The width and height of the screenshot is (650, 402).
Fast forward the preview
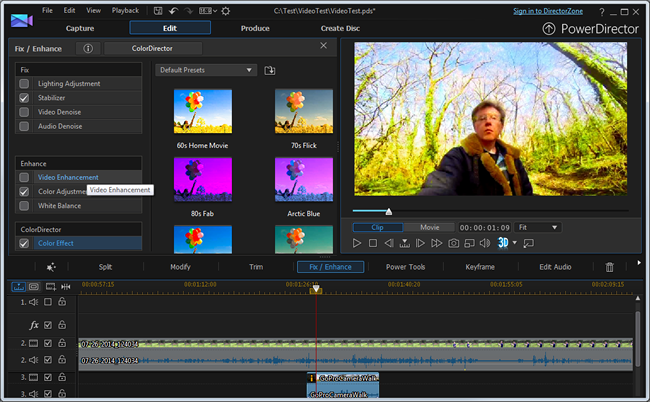click(x=437, y=243)
